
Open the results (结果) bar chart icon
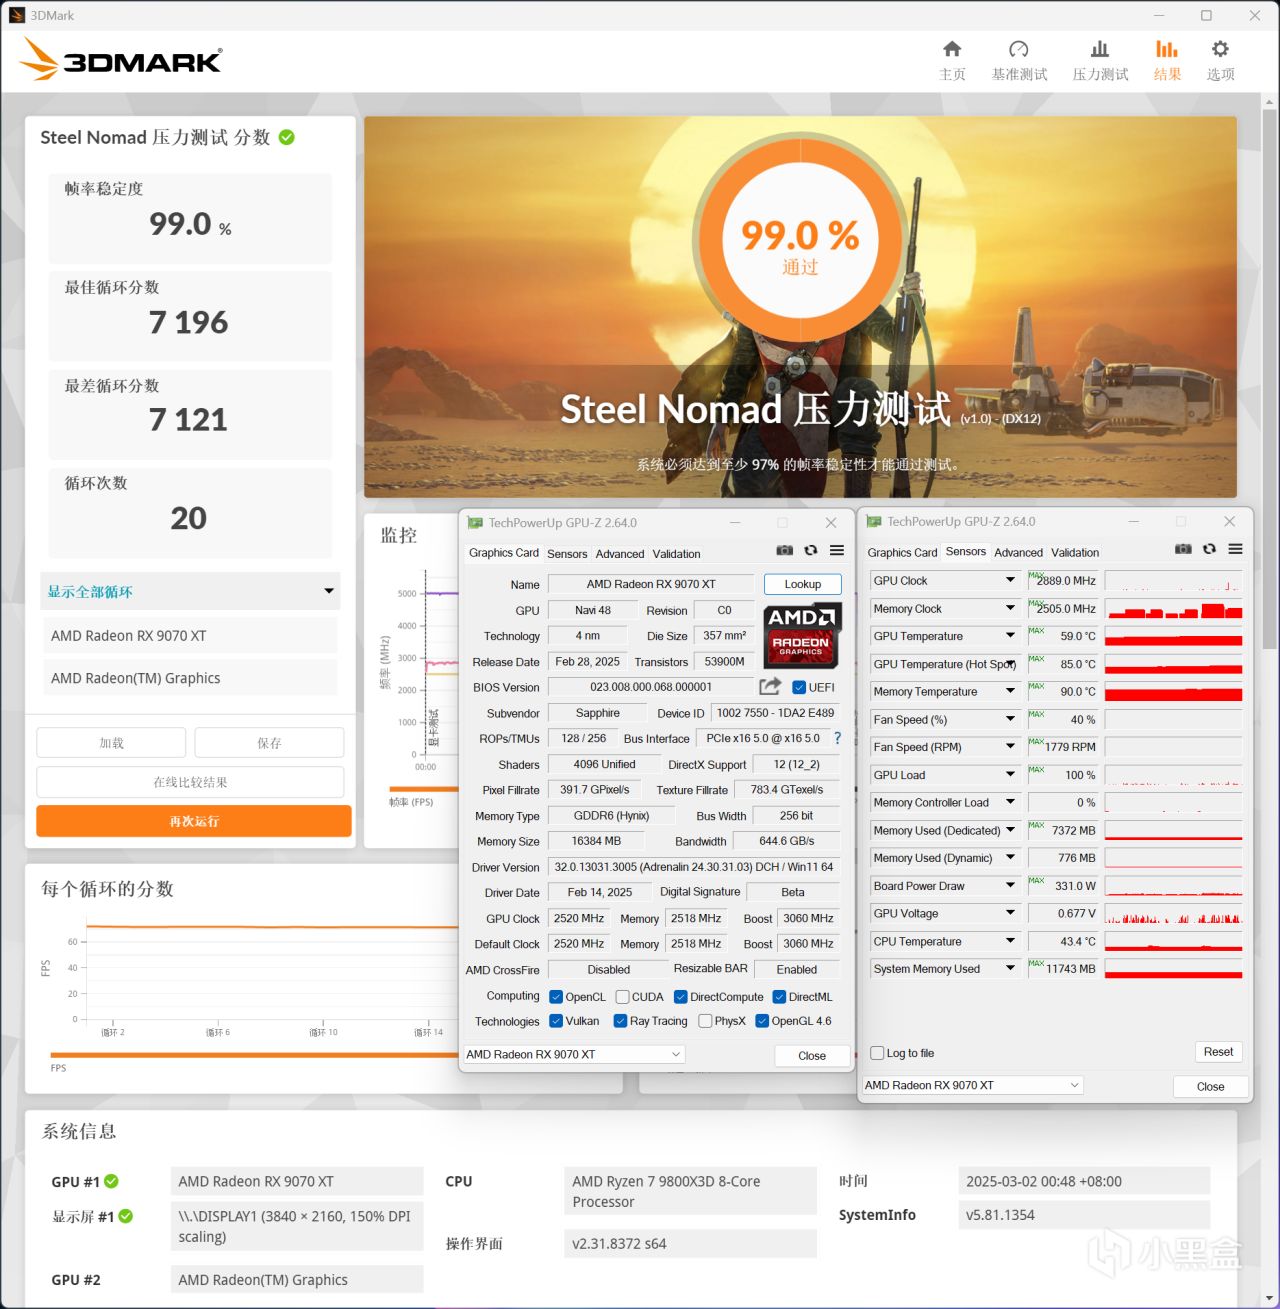[x=1167, y=49]
